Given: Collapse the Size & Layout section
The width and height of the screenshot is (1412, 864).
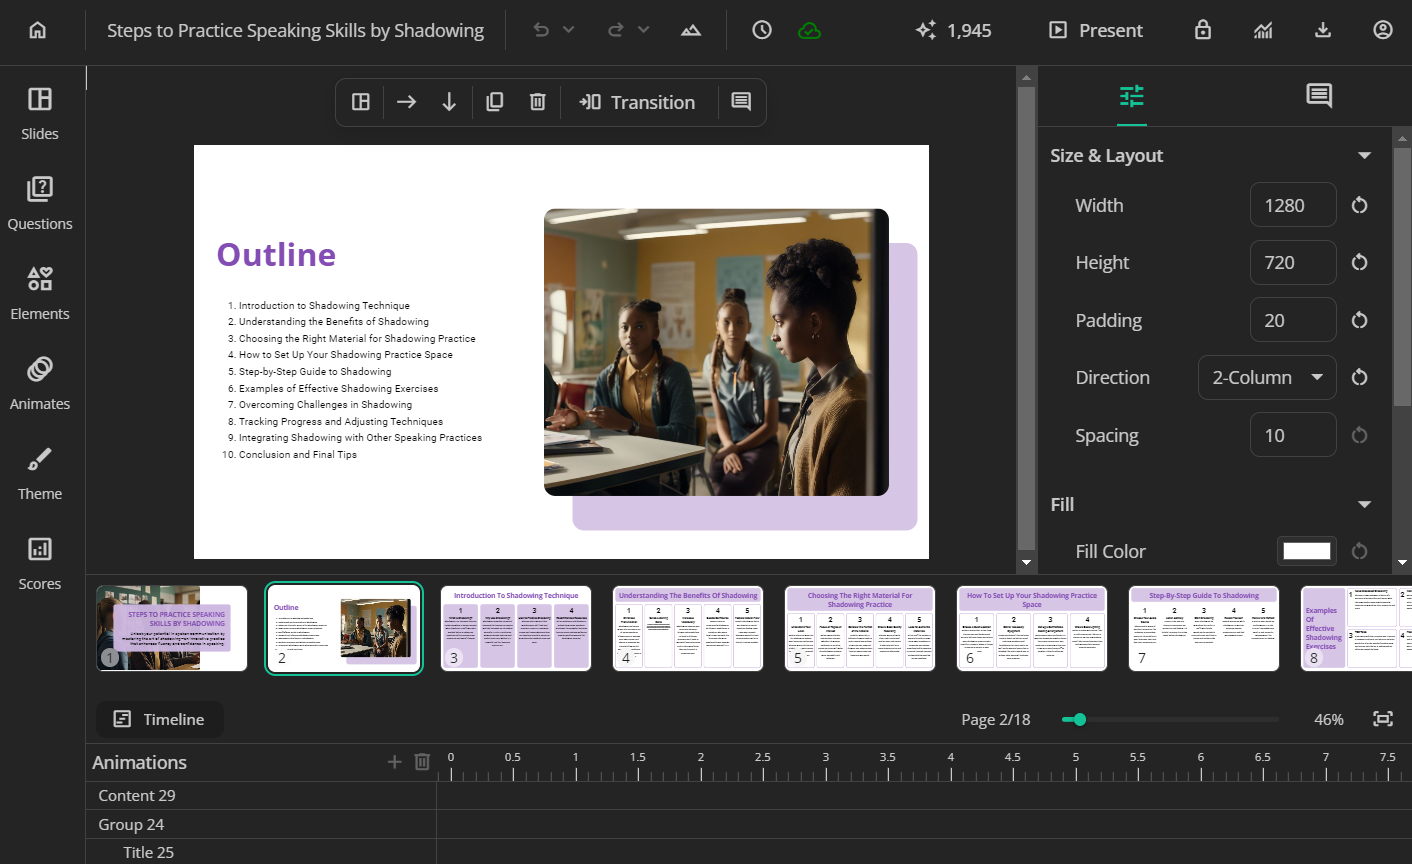Looking at the screenshot, I should point(1364,155).
